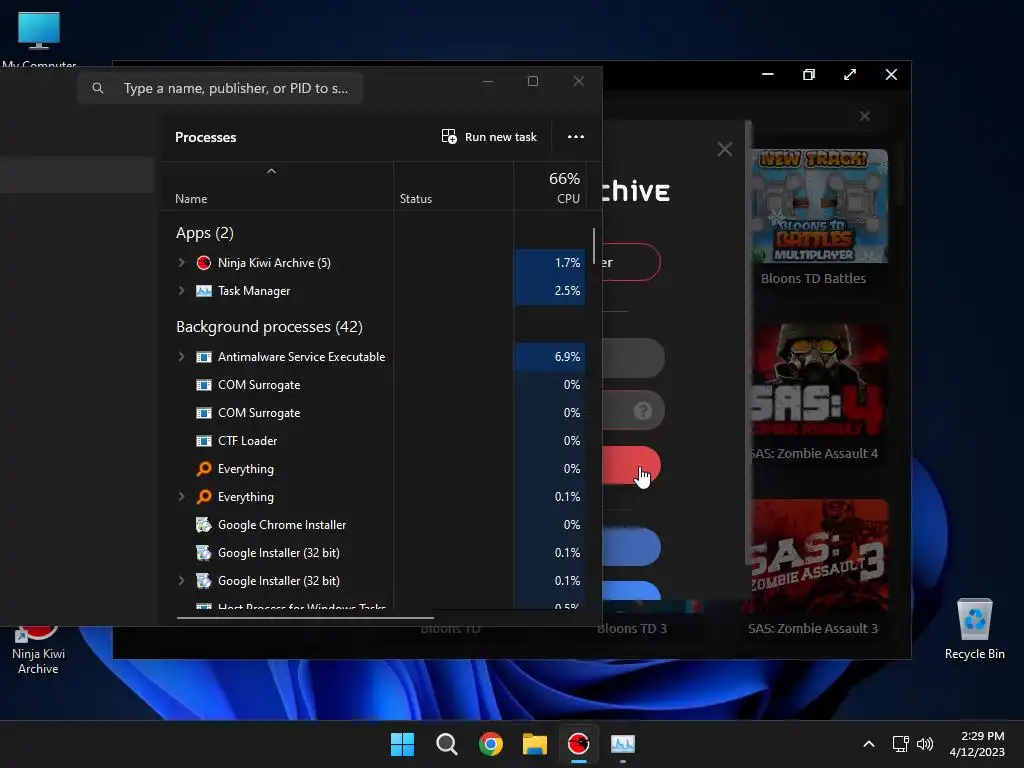The width and height of the screenshot is (1024, 768).
Task: Select the Task Manager process icon
Action: pos(204,291)
